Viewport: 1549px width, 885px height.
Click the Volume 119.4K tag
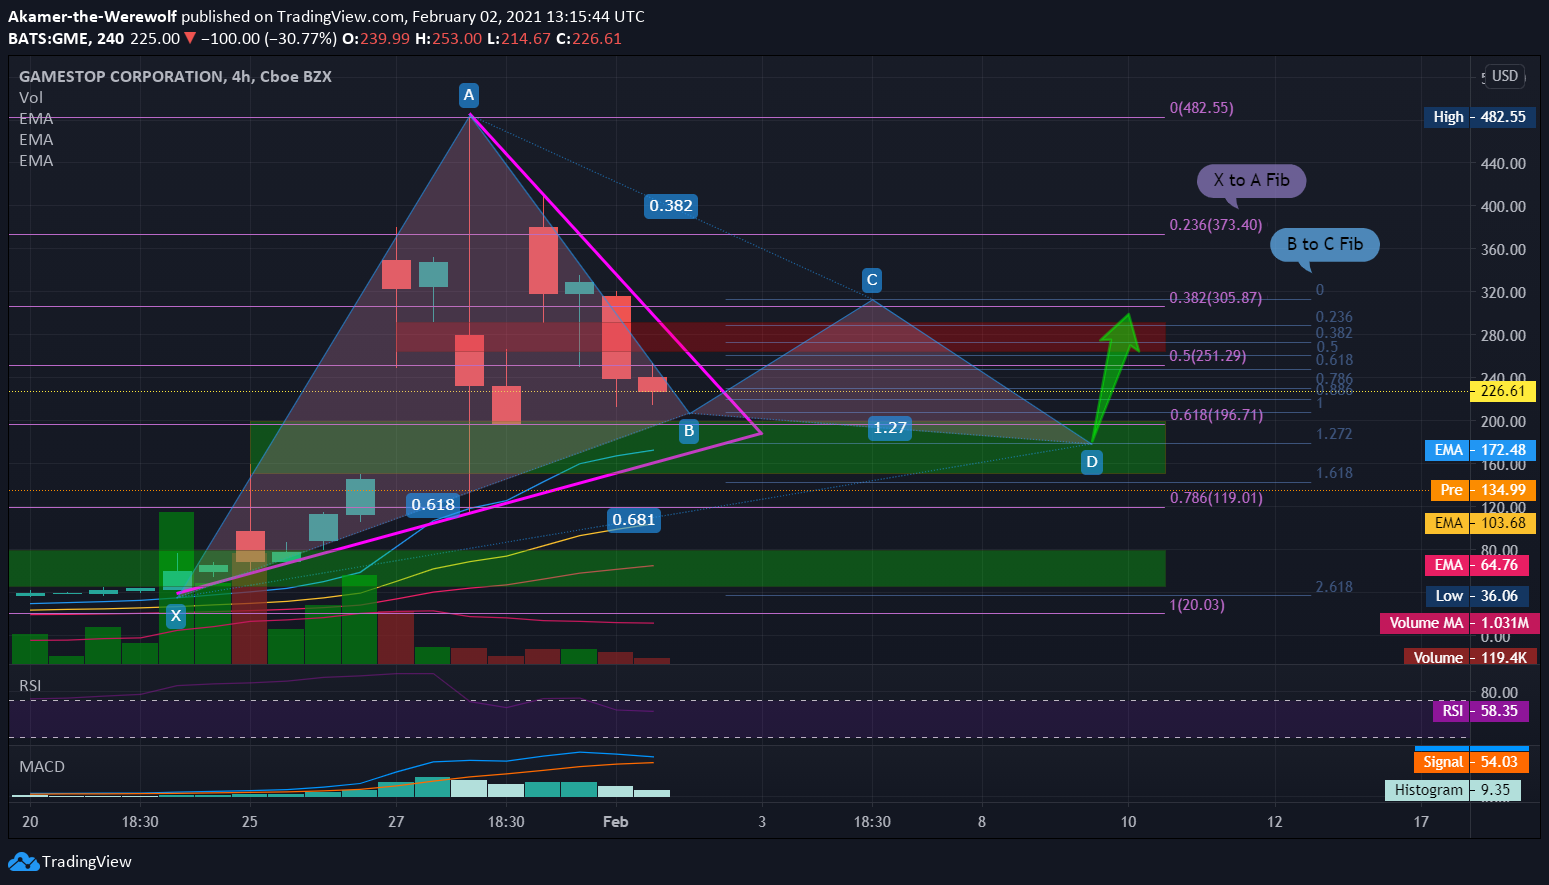click(1469, 657)
